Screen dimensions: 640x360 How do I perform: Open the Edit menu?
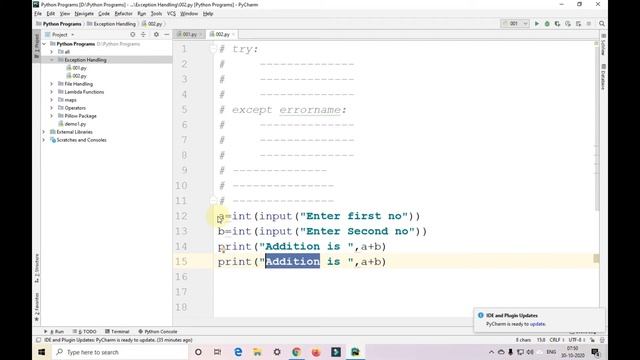point(51,13)
